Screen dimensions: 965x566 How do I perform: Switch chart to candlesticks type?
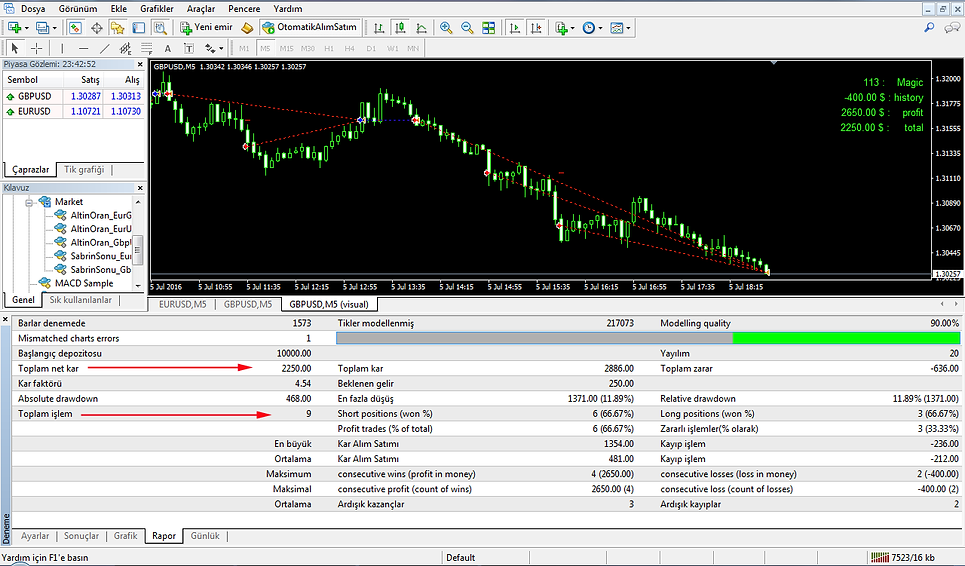coord(400,28)
